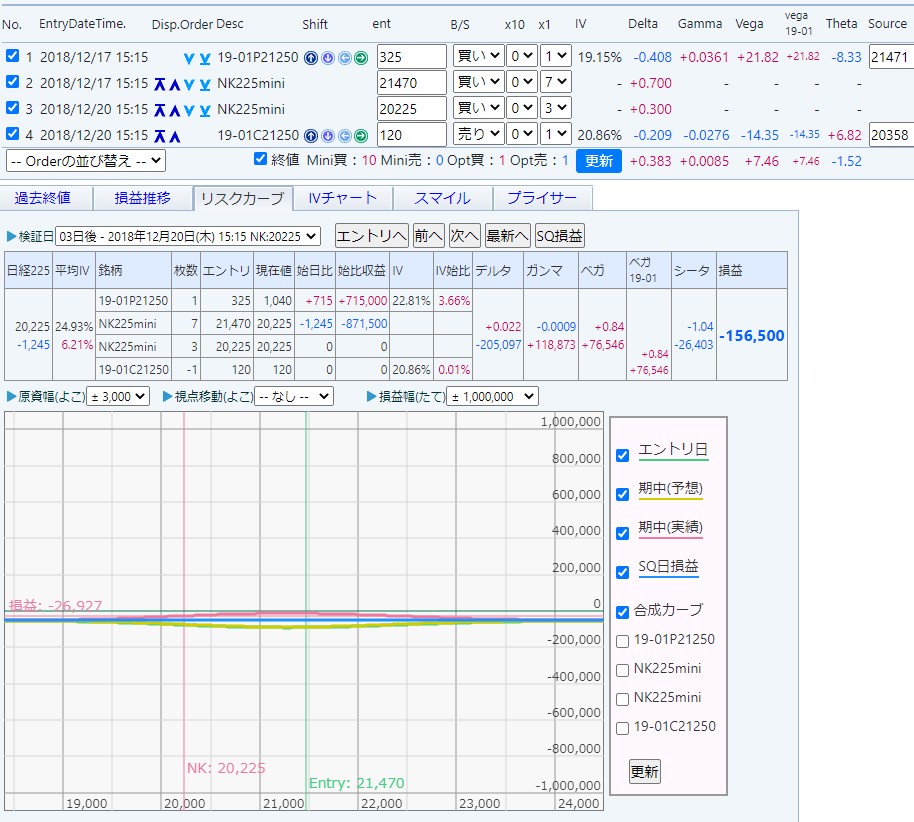Open x10 dropdown for order row 3
The height and width of the screenshot is (822, 914).
pos(521,108)
